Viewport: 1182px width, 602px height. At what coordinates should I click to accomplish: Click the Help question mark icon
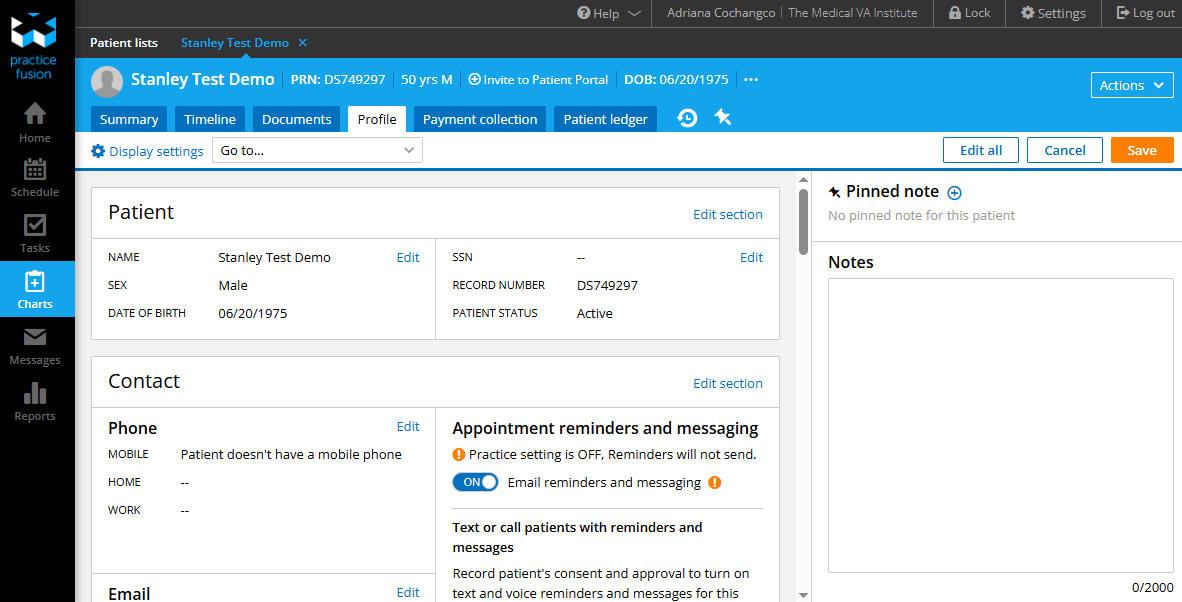coord(583,13)
